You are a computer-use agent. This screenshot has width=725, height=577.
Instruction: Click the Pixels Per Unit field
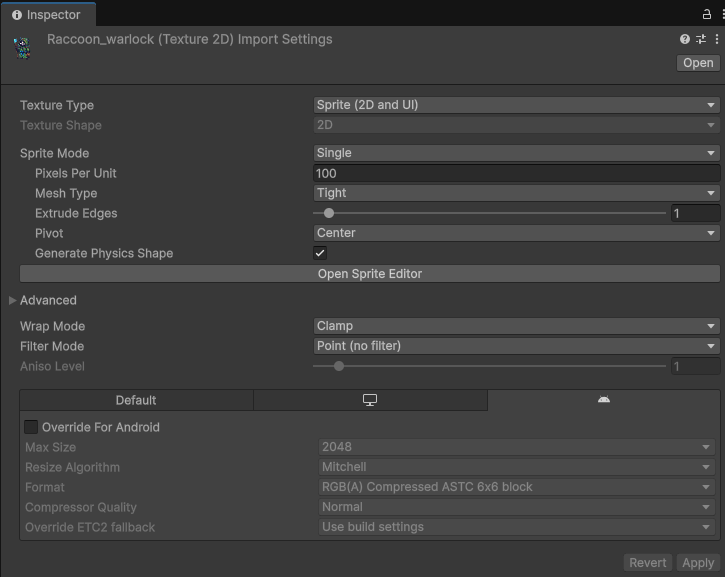point(516,173)
